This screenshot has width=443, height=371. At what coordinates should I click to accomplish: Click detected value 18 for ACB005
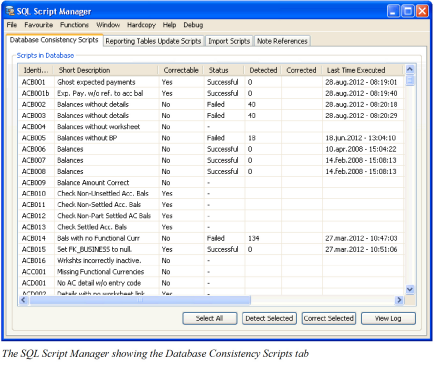(252, 138)
